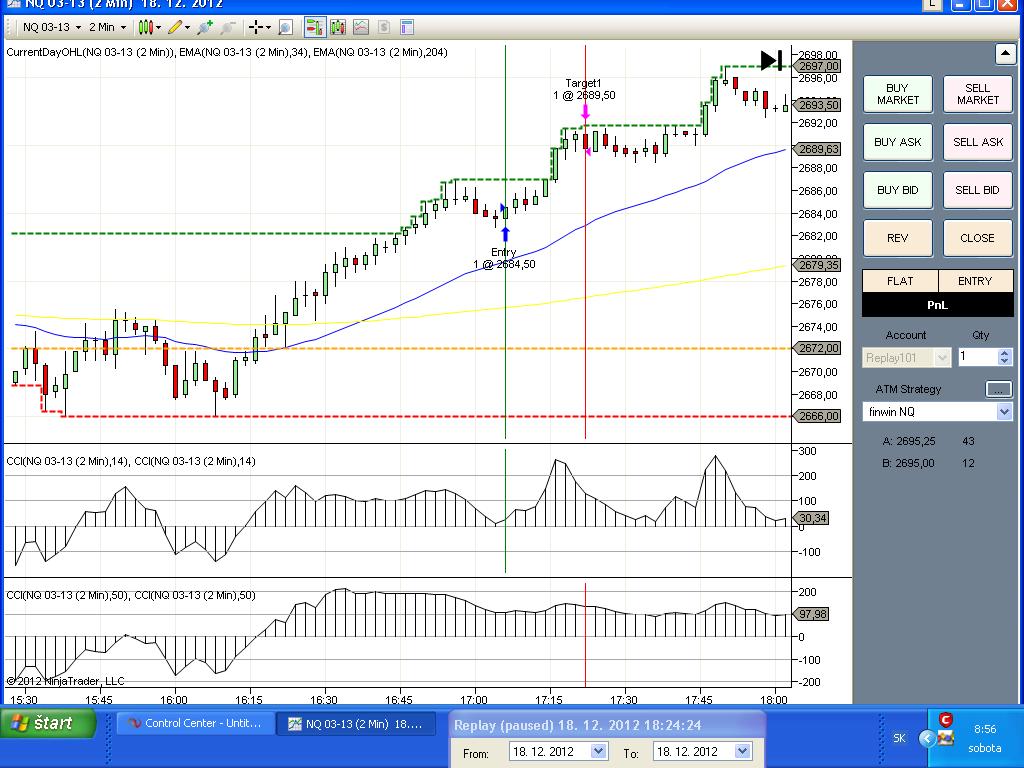
Task: Click the Qty input field
Action: pyautogui.click(x=978, y=357)
